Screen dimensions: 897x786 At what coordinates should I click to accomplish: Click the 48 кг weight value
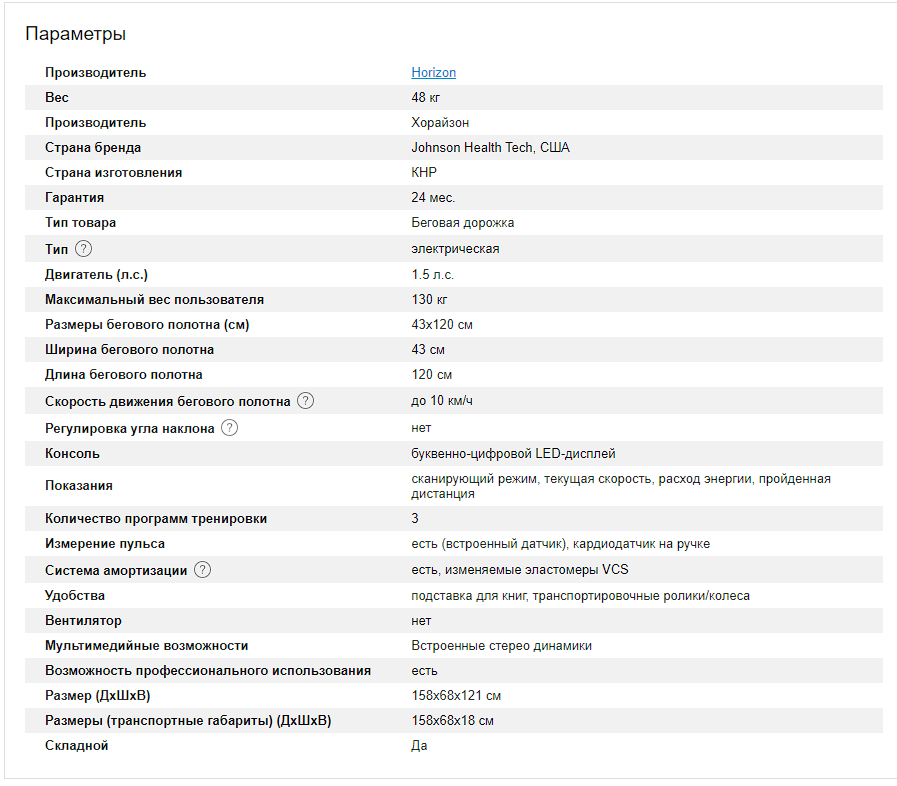(x=426, y=98)
